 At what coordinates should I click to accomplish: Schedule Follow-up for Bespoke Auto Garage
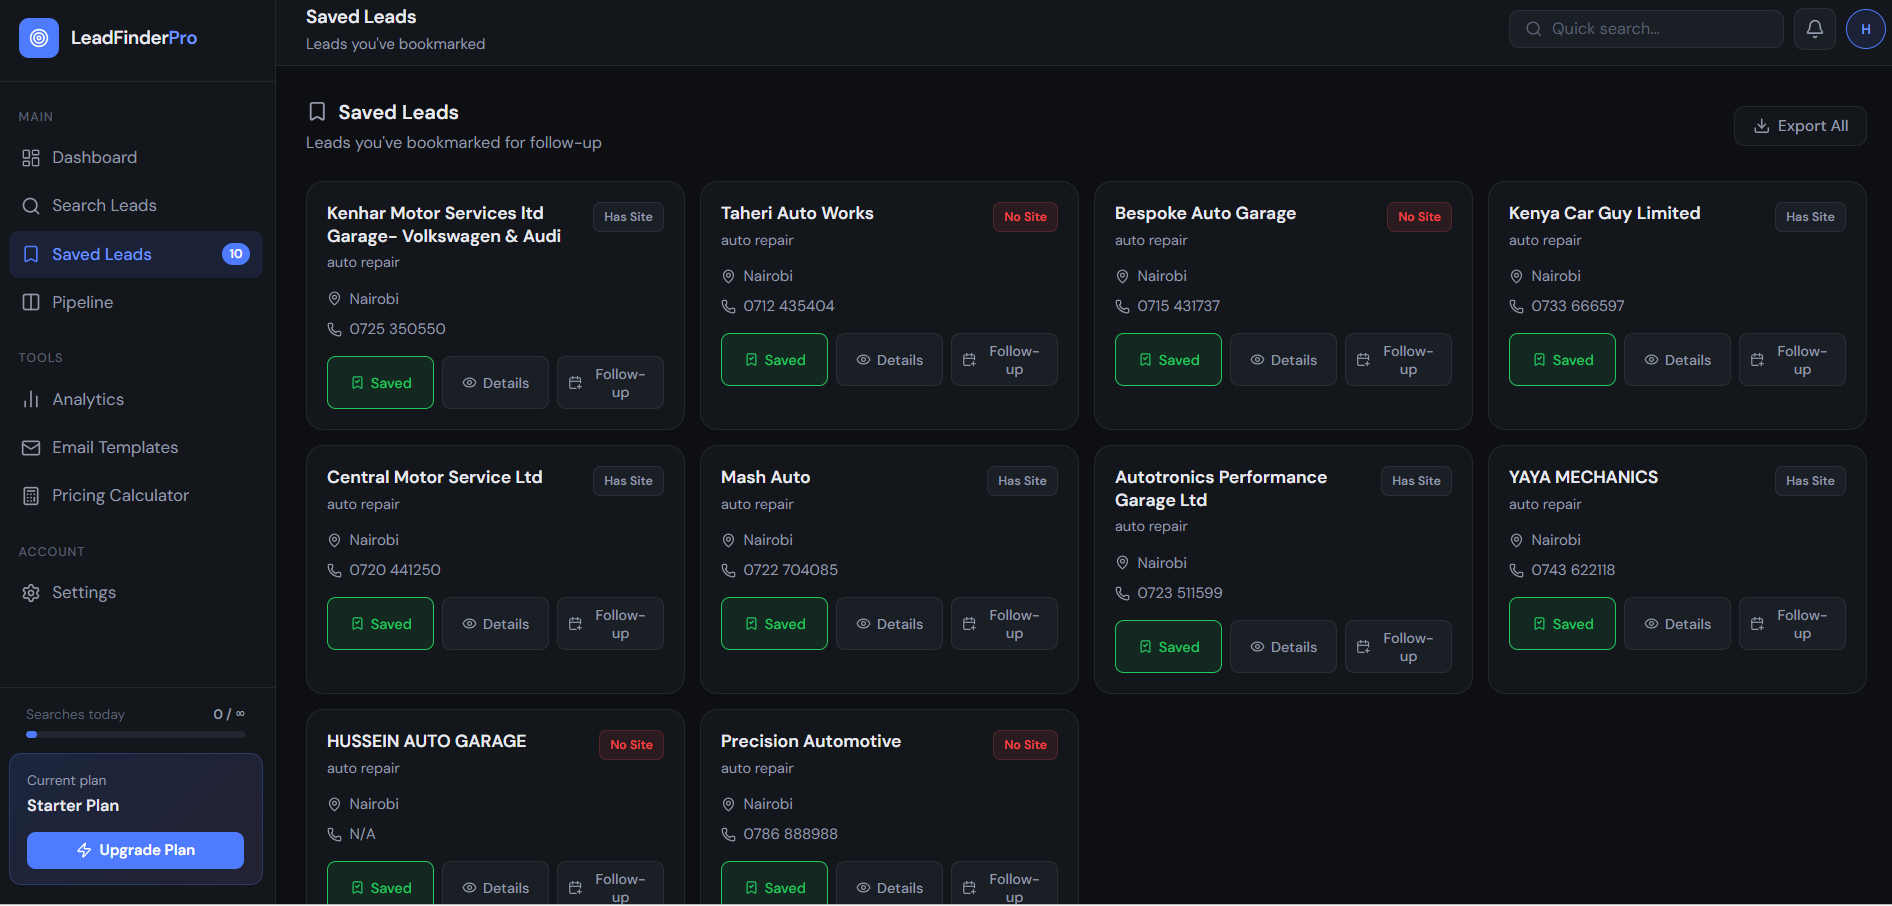[1398, 360]
